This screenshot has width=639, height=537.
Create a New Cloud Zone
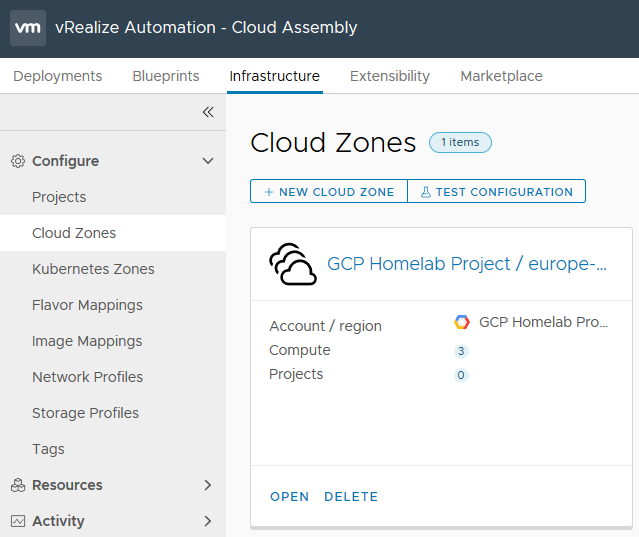[329, 191]
